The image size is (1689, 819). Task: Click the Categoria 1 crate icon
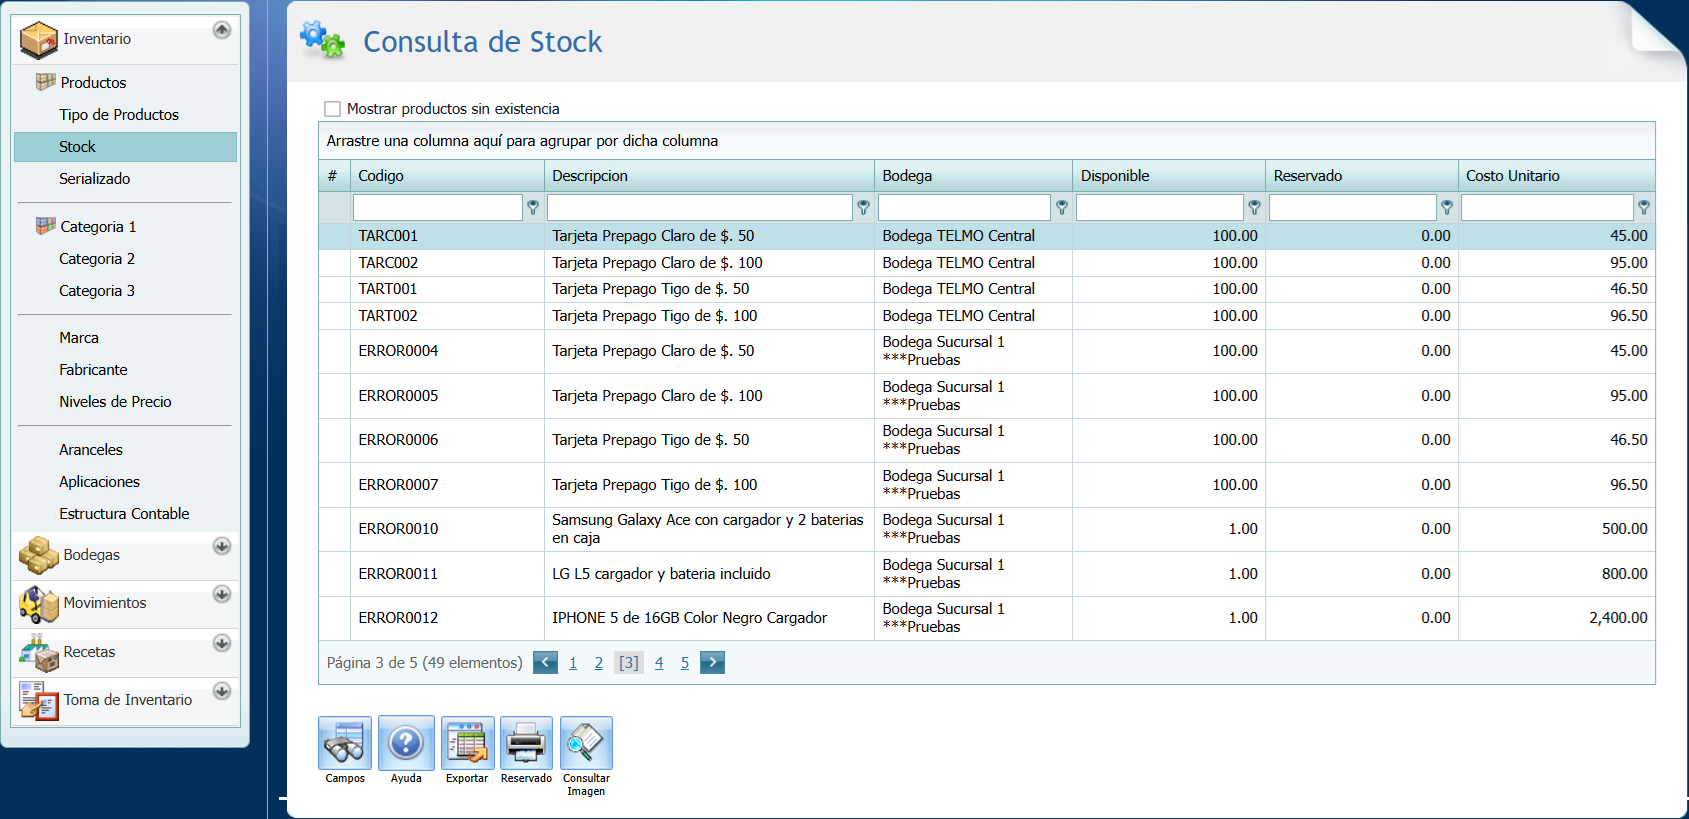45,226
